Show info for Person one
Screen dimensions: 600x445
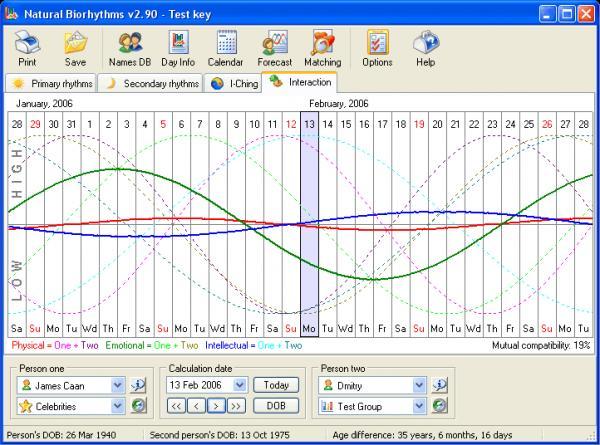click(x=138, y=385)
